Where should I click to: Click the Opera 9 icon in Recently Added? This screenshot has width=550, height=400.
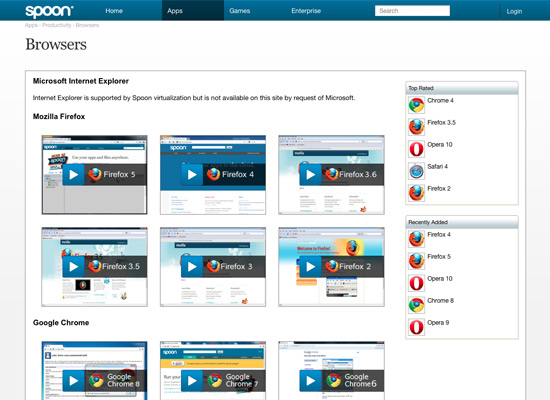pyautogui.click(x=416, y=327)
